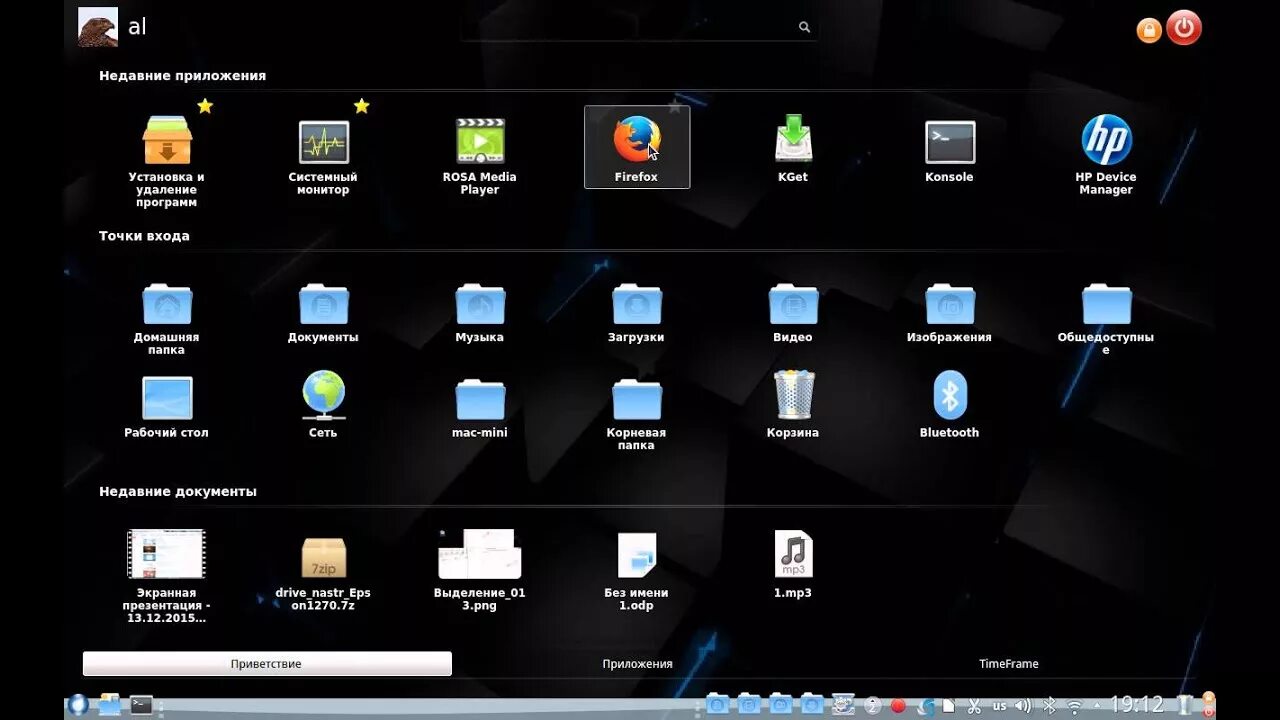Open drive_nastr_Epson1270.7z archive
Screen dimensions: 1280x720
[x=323, y=572]
